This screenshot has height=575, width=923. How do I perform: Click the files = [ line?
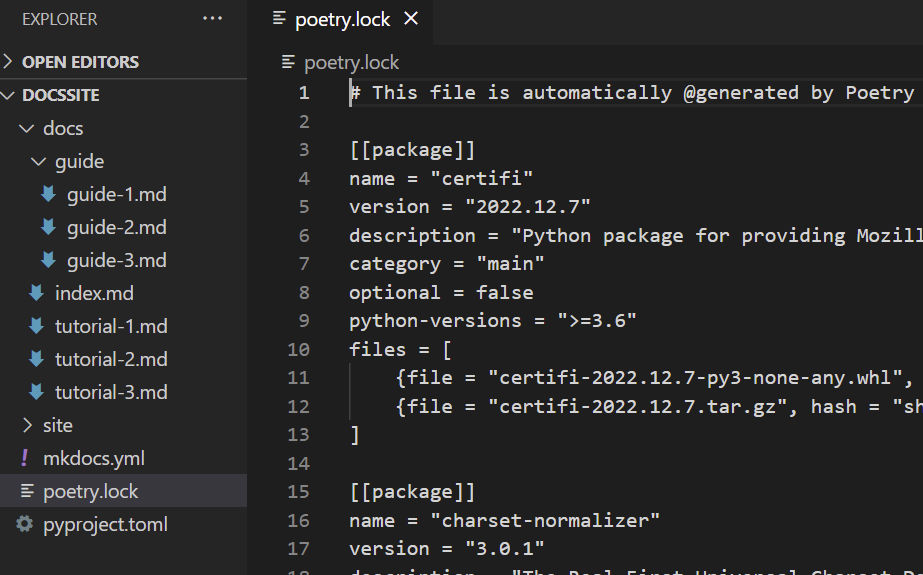tap(400, 350)
